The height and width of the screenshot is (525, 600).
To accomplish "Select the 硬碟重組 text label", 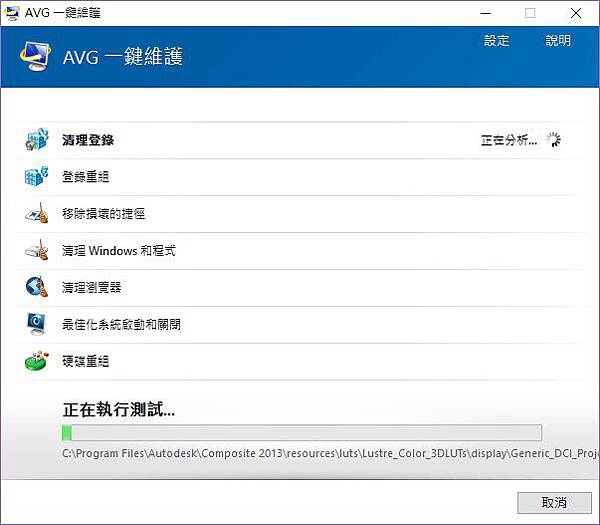I will 86,361.
